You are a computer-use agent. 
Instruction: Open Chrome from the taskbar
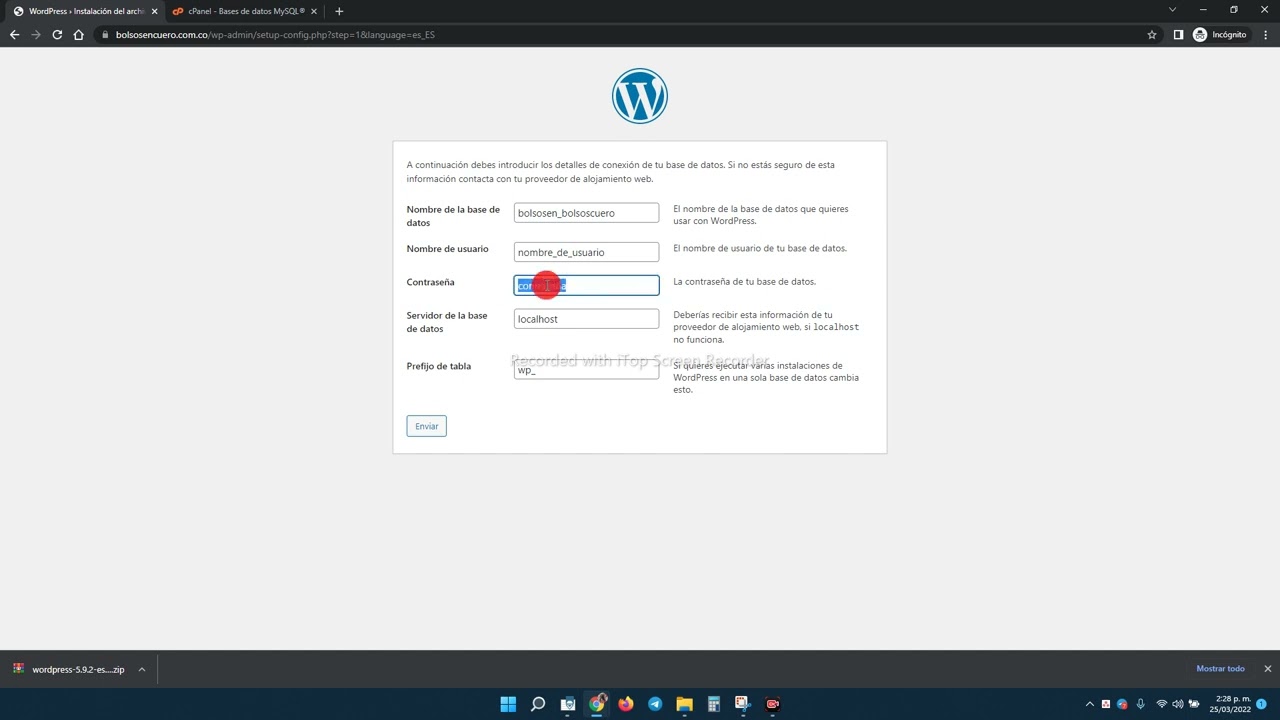pyautogui.click(x=597, y=704)
